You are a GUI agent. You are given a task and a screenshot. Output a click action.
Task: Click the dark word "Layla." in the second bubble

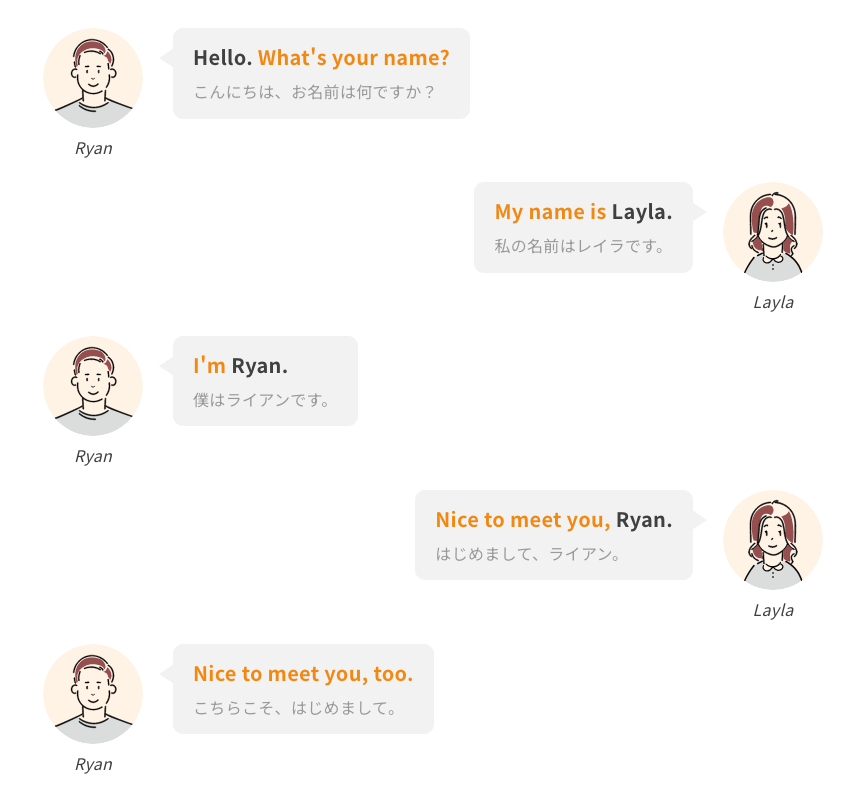(642, 212)
